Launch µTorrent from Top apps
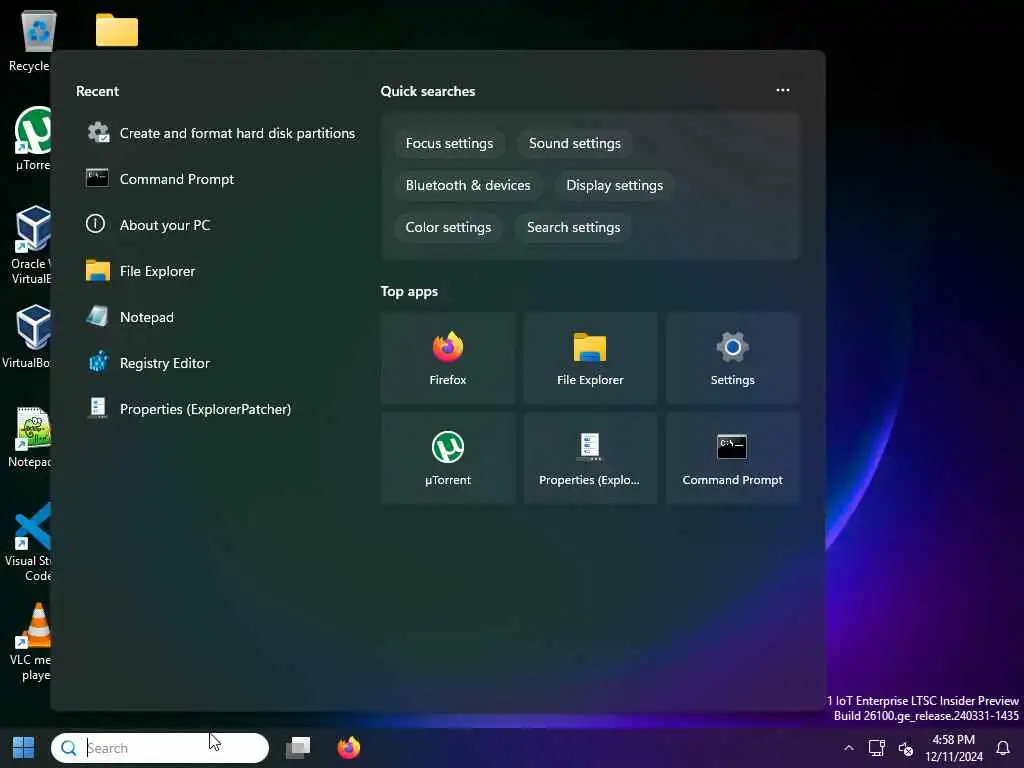 tap(448, 458)
